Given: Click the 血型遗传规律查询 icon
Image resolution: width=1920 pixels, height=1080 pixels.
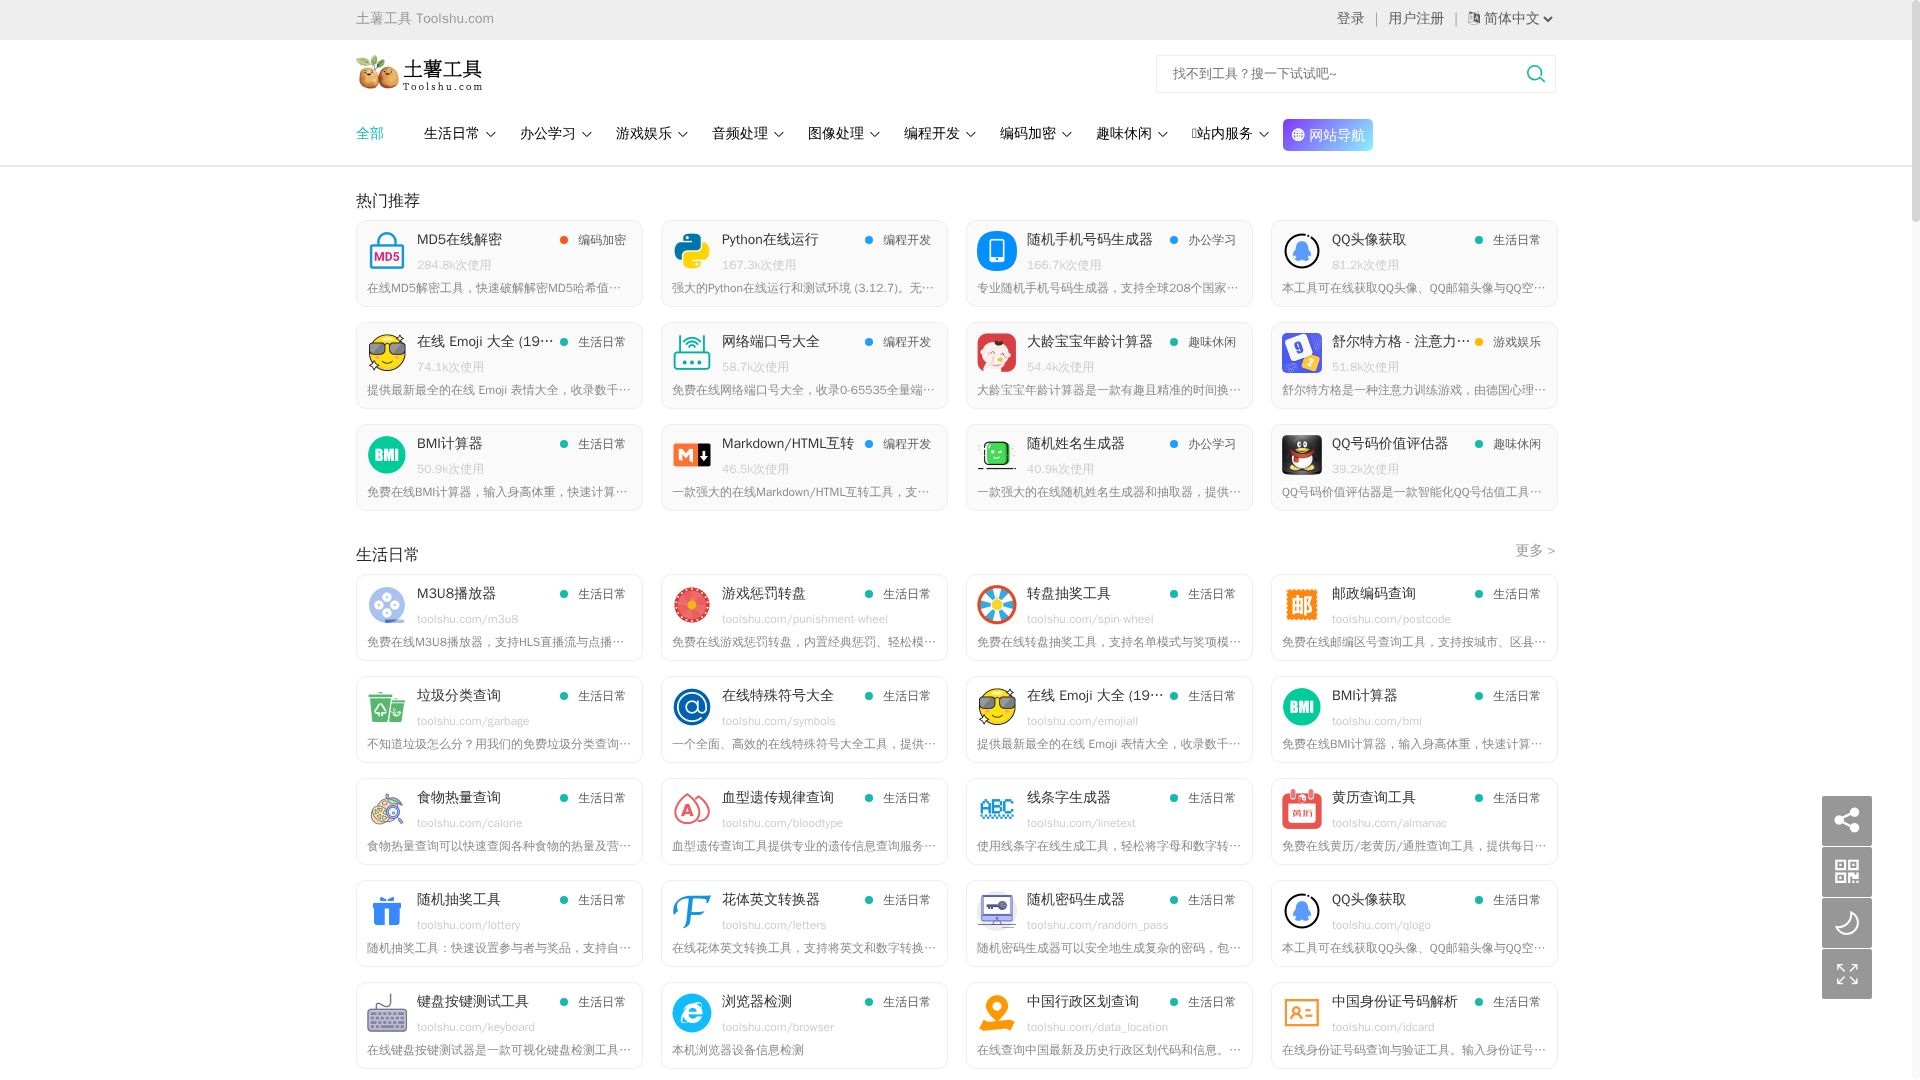Looking at the screenshot, I should [692, 809].
